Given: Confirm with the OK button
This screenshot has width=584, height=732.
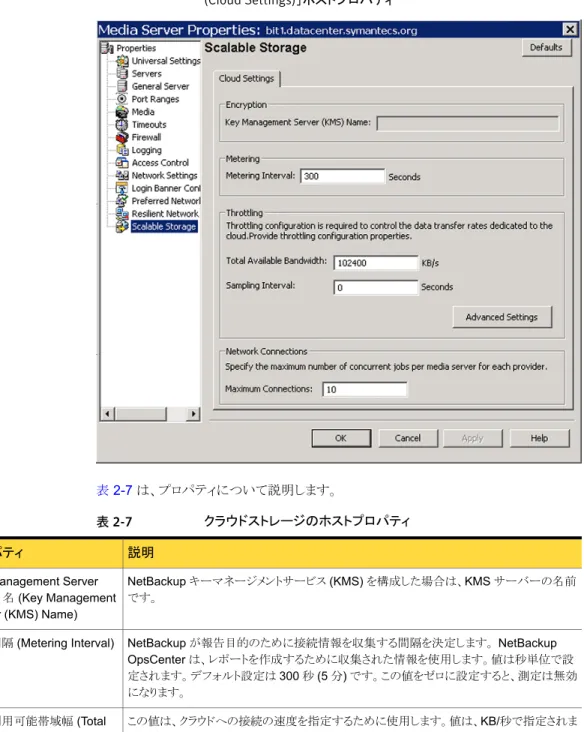Looking at the screenshot, I should (341, 438).
